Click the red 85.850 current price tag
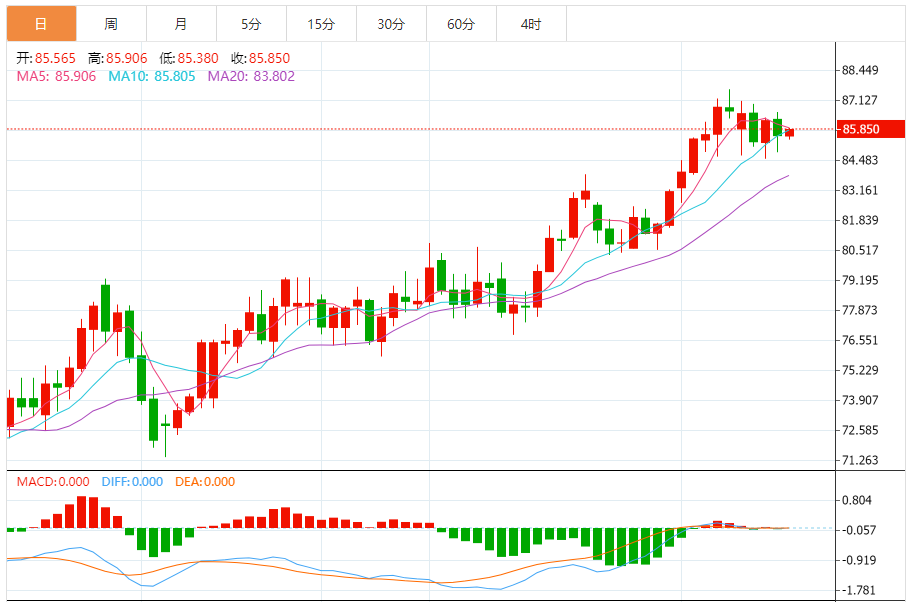 point(861,129)
